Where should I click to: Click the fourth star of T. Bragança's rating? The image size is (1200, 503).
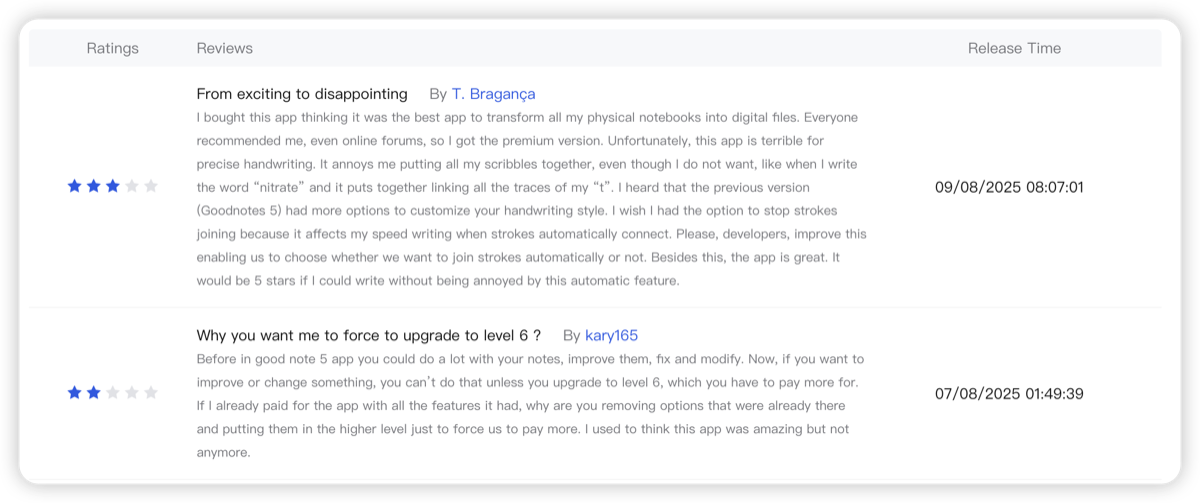pyautogui.click(x=131, y=186)
